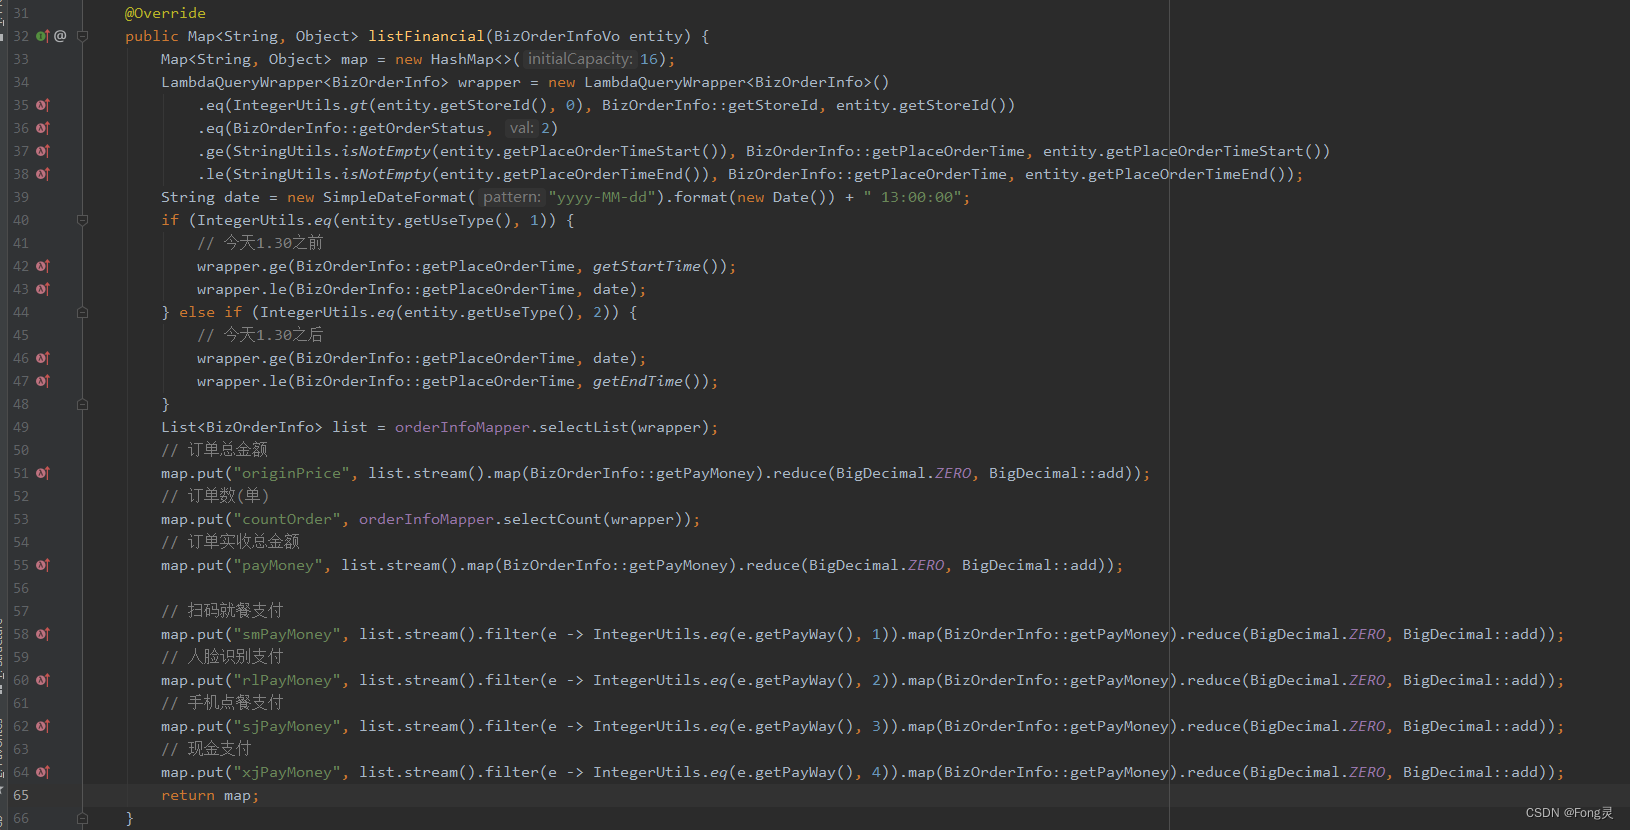
Task: Click the " 13:00:00" string literal
Action: click(913, 197)
